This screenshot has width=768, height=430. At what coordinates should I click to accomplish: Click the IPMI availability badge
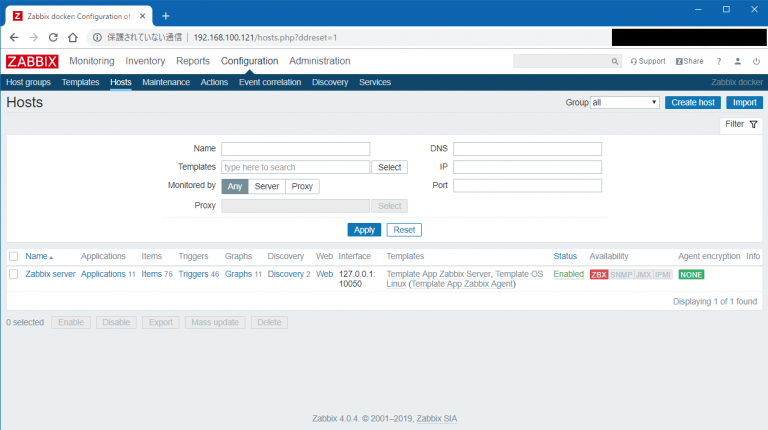pos(663,275)
